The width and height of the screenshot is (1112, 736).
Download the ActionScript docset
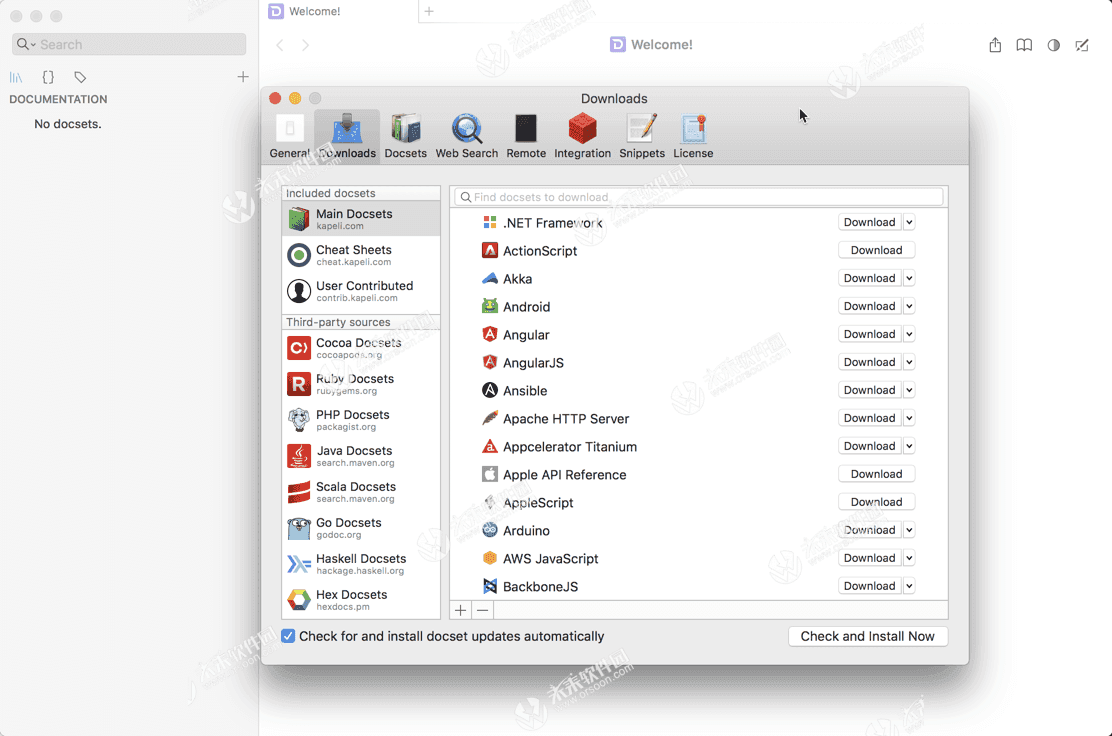tap(877, 250)
